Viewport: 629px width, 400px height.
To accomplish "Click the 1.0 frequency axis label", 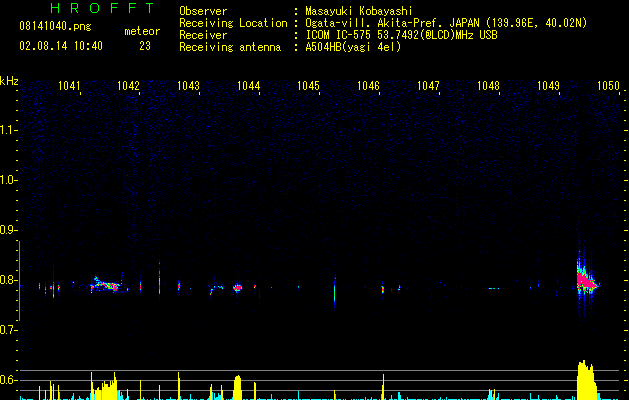I will [9, 180].
